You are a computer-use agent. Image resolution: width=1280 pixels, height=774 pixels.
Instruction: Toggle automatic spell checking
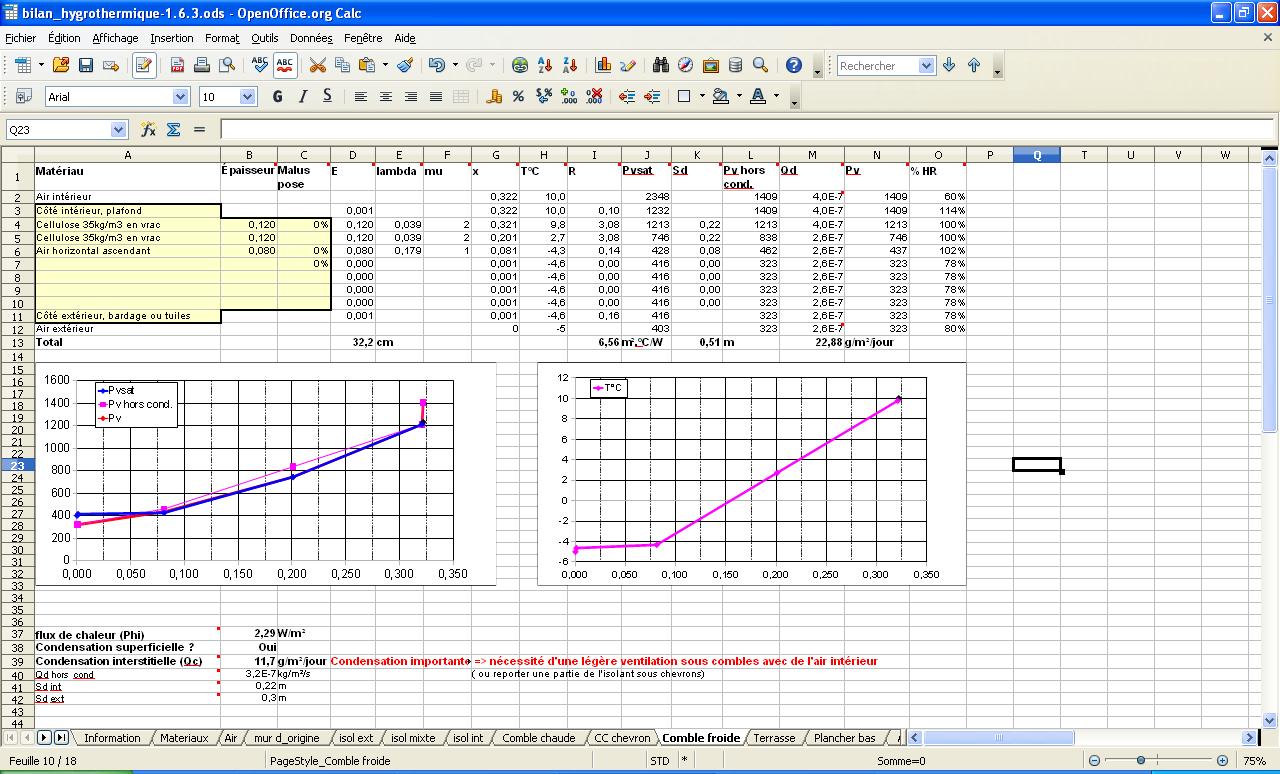285,65
